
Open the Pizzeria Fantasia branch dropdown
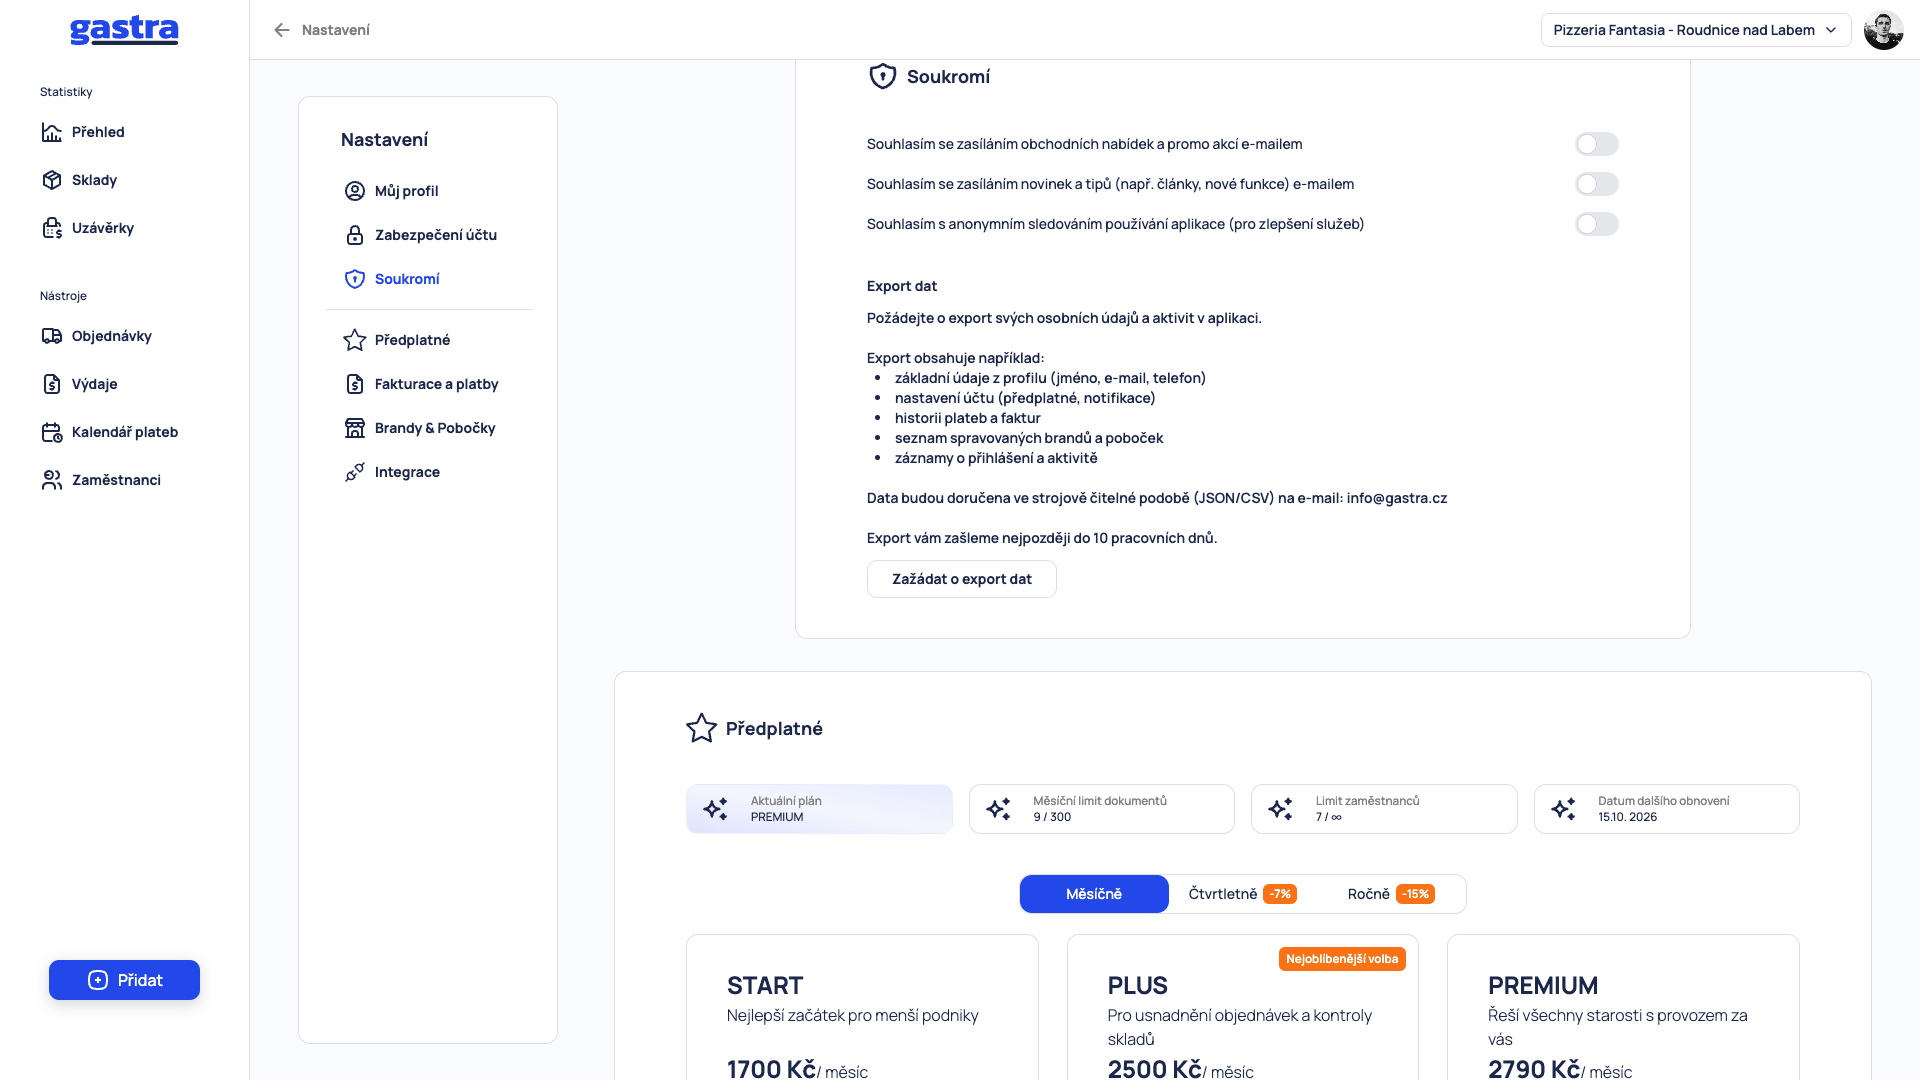pos(1695,30)
